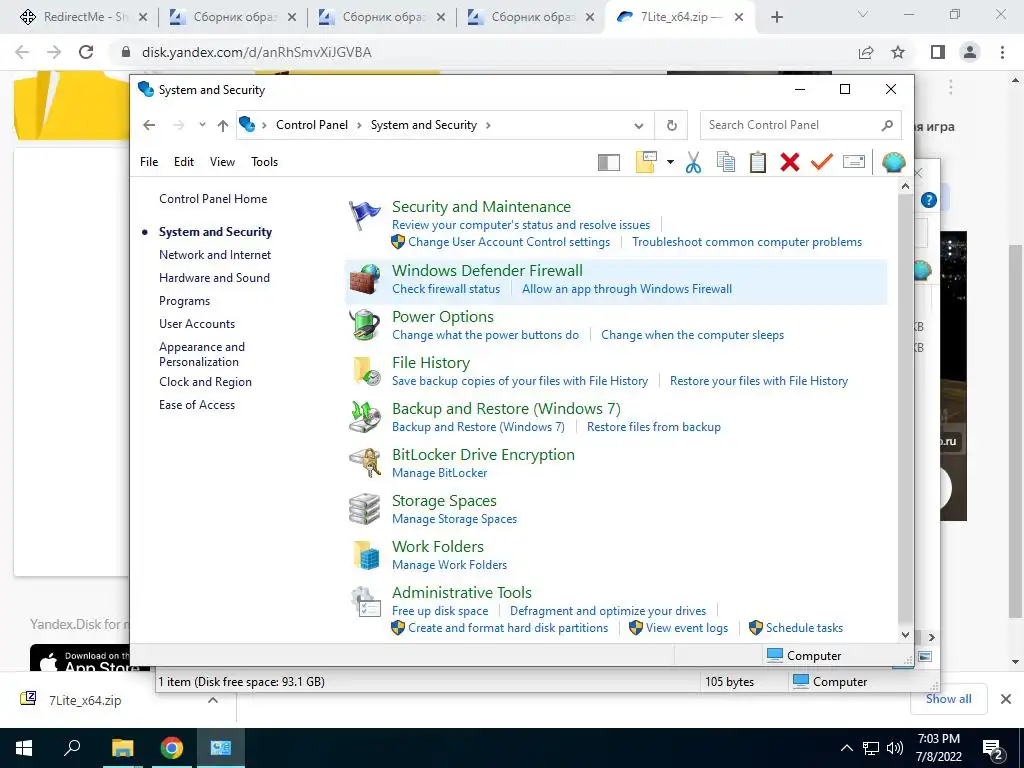This screenshot has height=768, width=1024.
Task: Click the shell icon in the toolbar
Action: [x=893, y=162]
